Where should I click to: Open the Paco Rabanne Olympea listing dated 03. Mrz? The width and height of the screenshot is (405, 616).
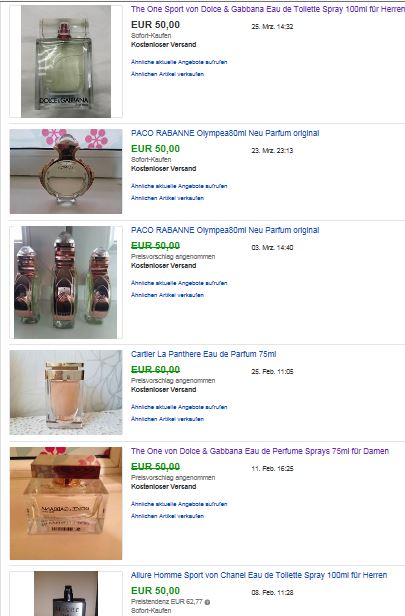(x=225, y=230)
